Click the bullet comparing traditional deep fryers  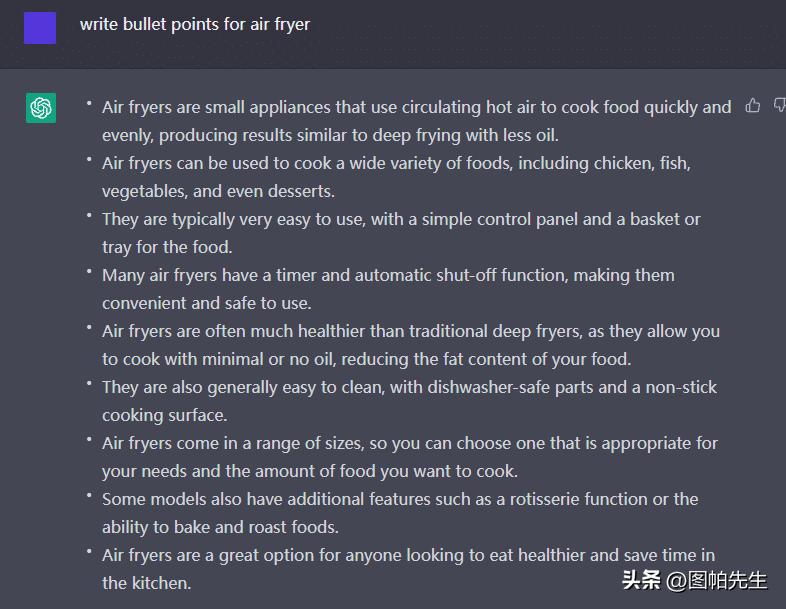coord(410,331)
